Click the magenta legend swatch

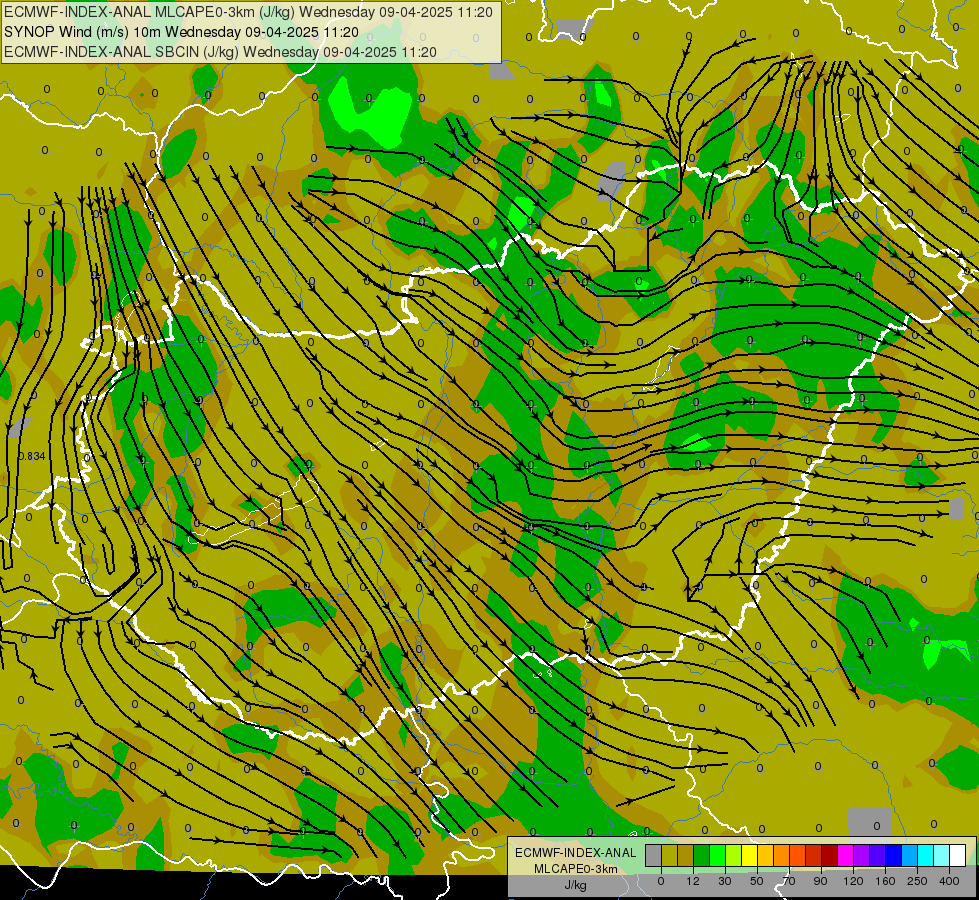pos(845,855)
